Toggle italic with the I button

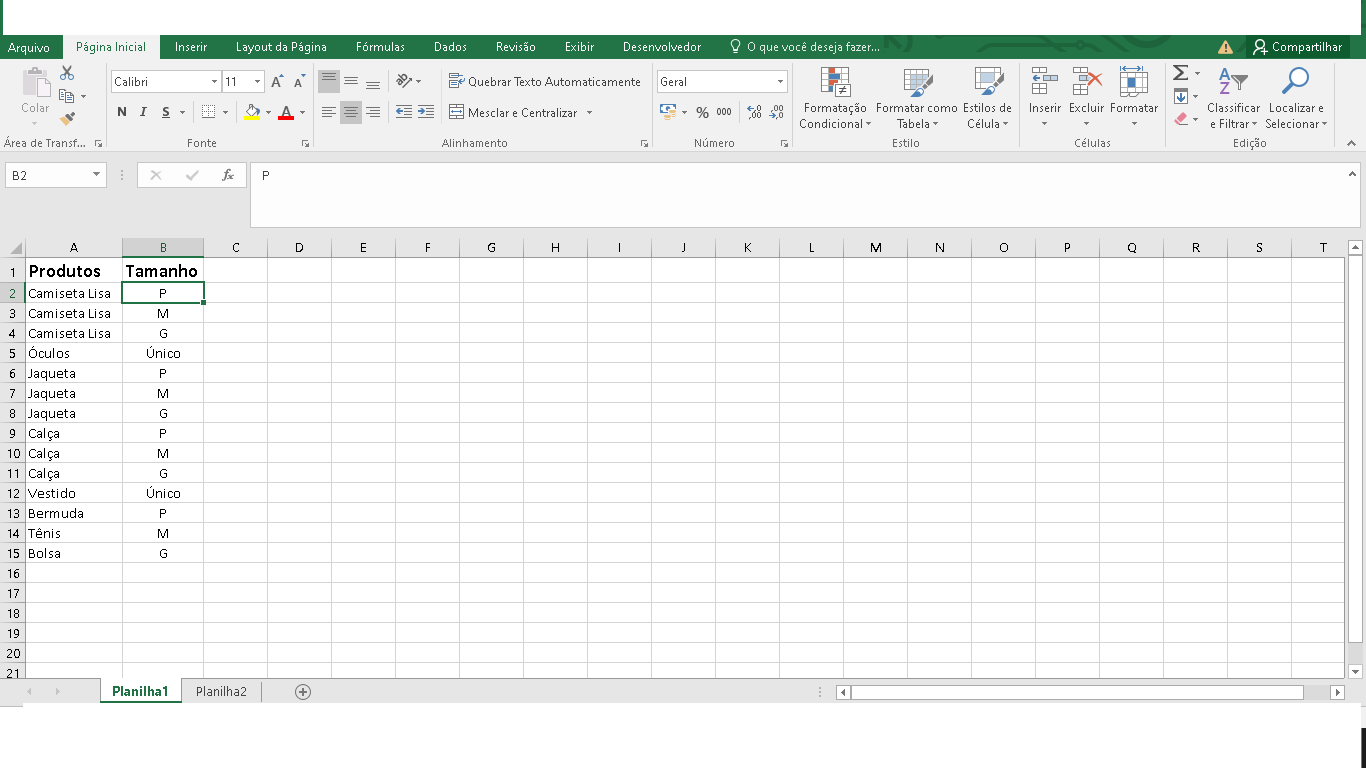click(144, 112)
